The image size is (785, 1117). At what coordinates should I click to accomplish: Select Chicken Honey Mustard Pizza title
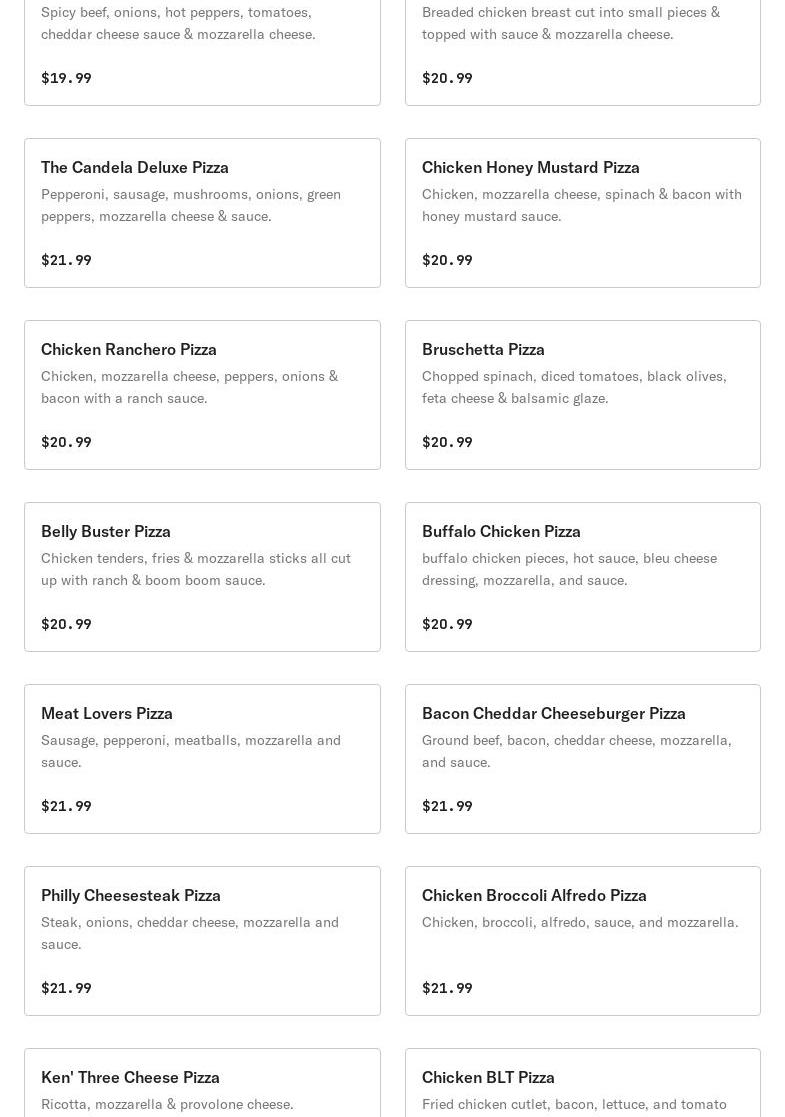point(530,167)
